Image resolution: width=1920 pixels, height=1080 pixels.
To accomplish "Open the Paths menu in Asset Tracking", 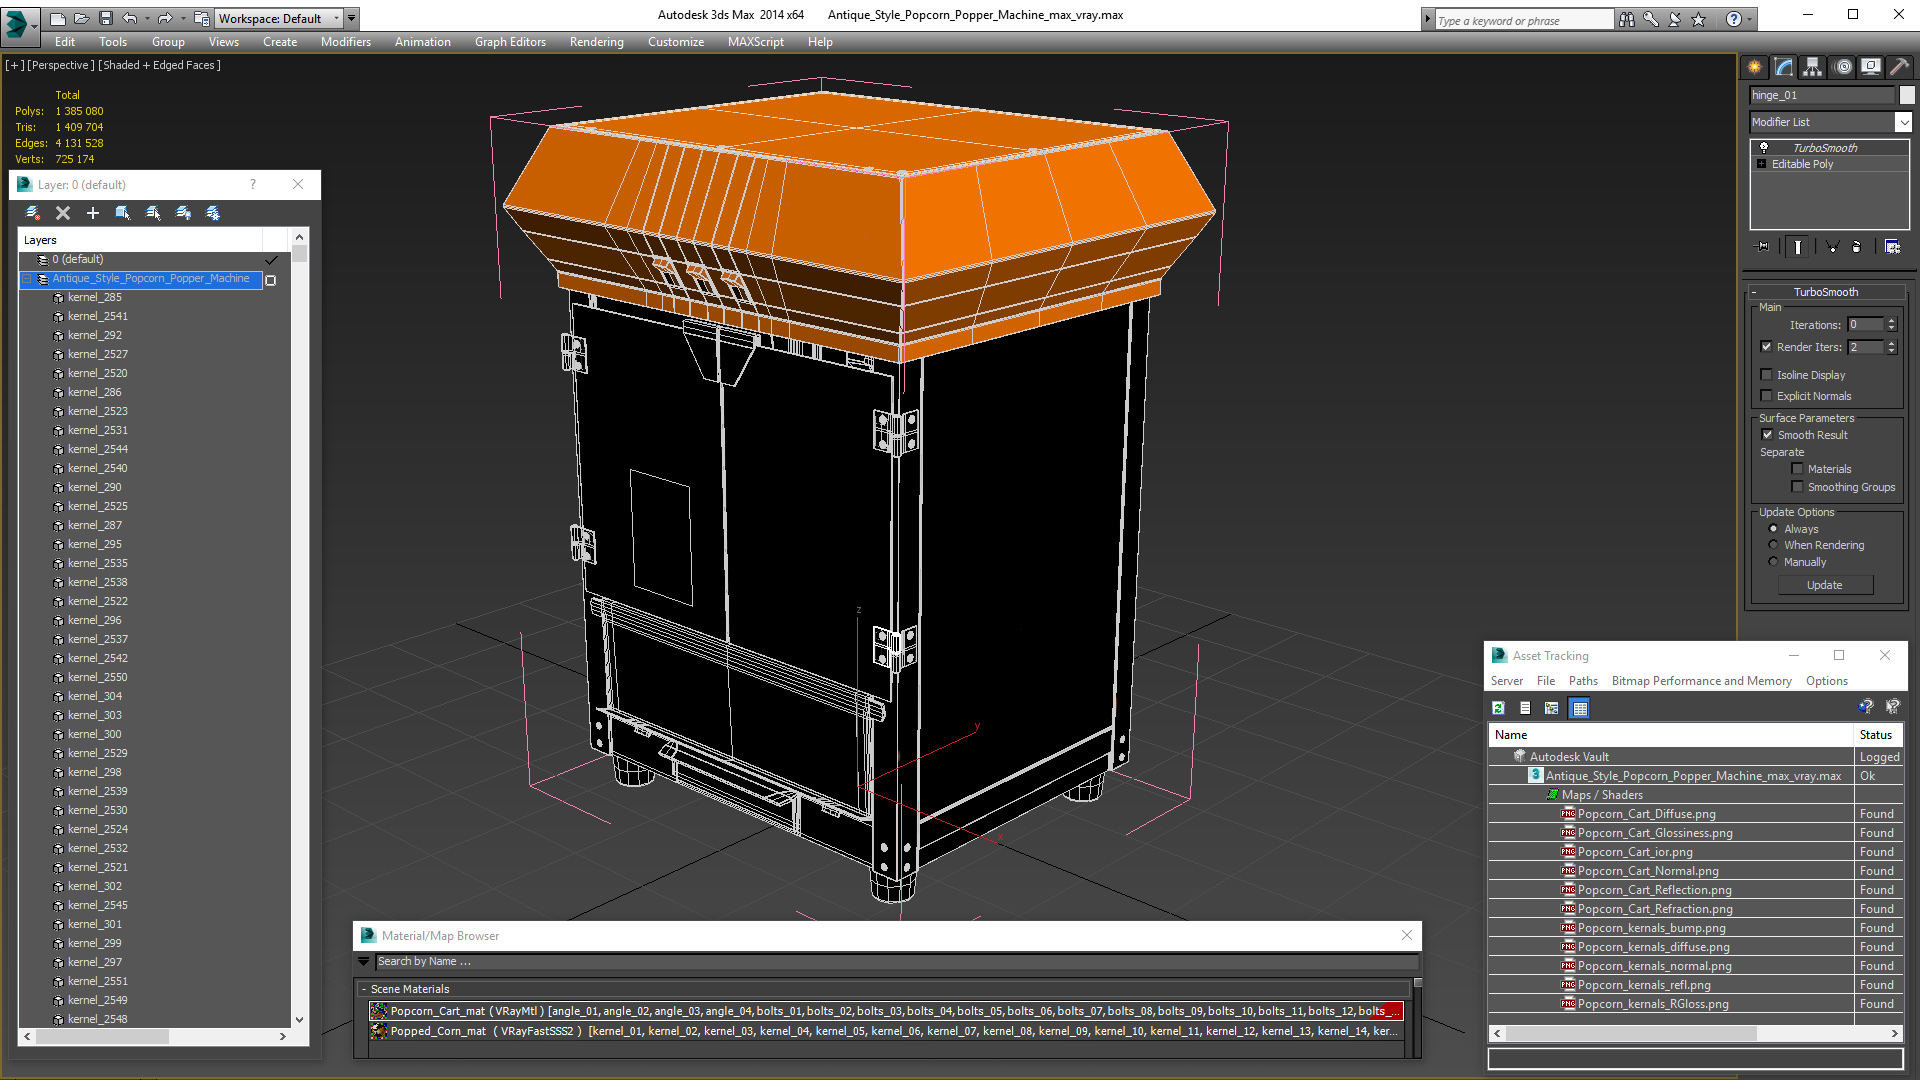I will point(1583,681).
